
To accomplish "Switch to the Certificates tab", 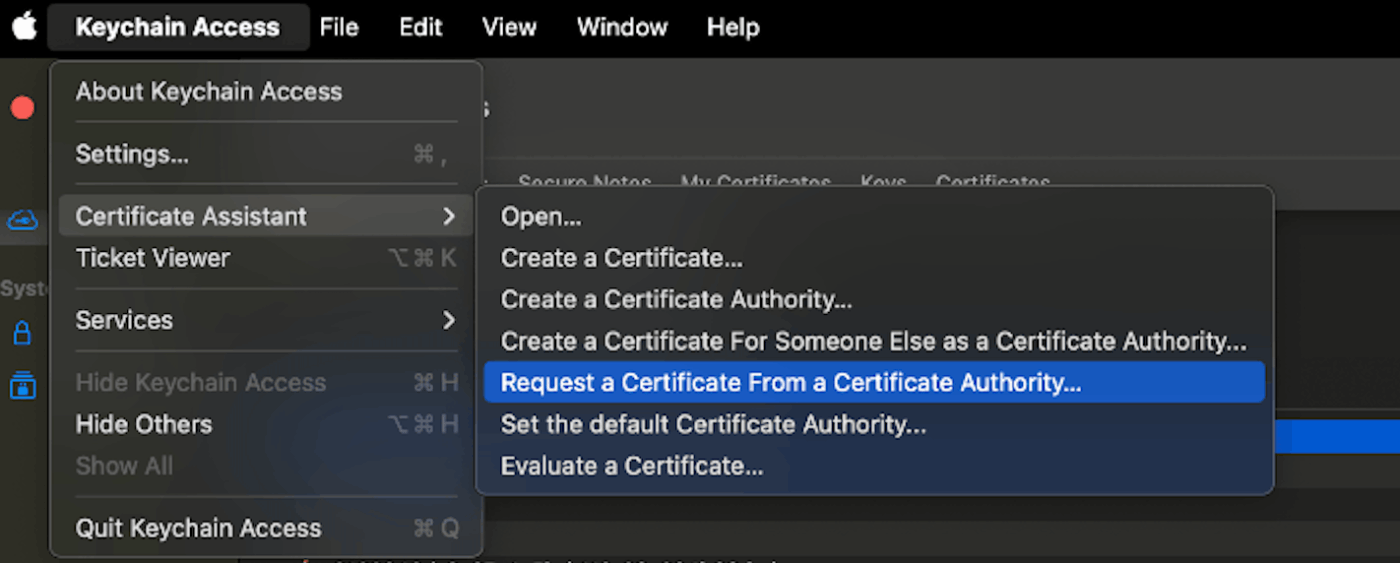I will coord(993,182).
